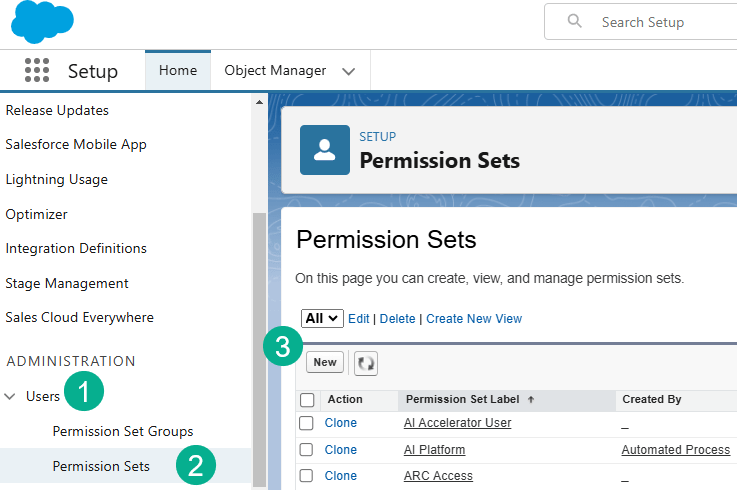Click the search magnifier icon
The image size is (737, 490).
(574, 22)
